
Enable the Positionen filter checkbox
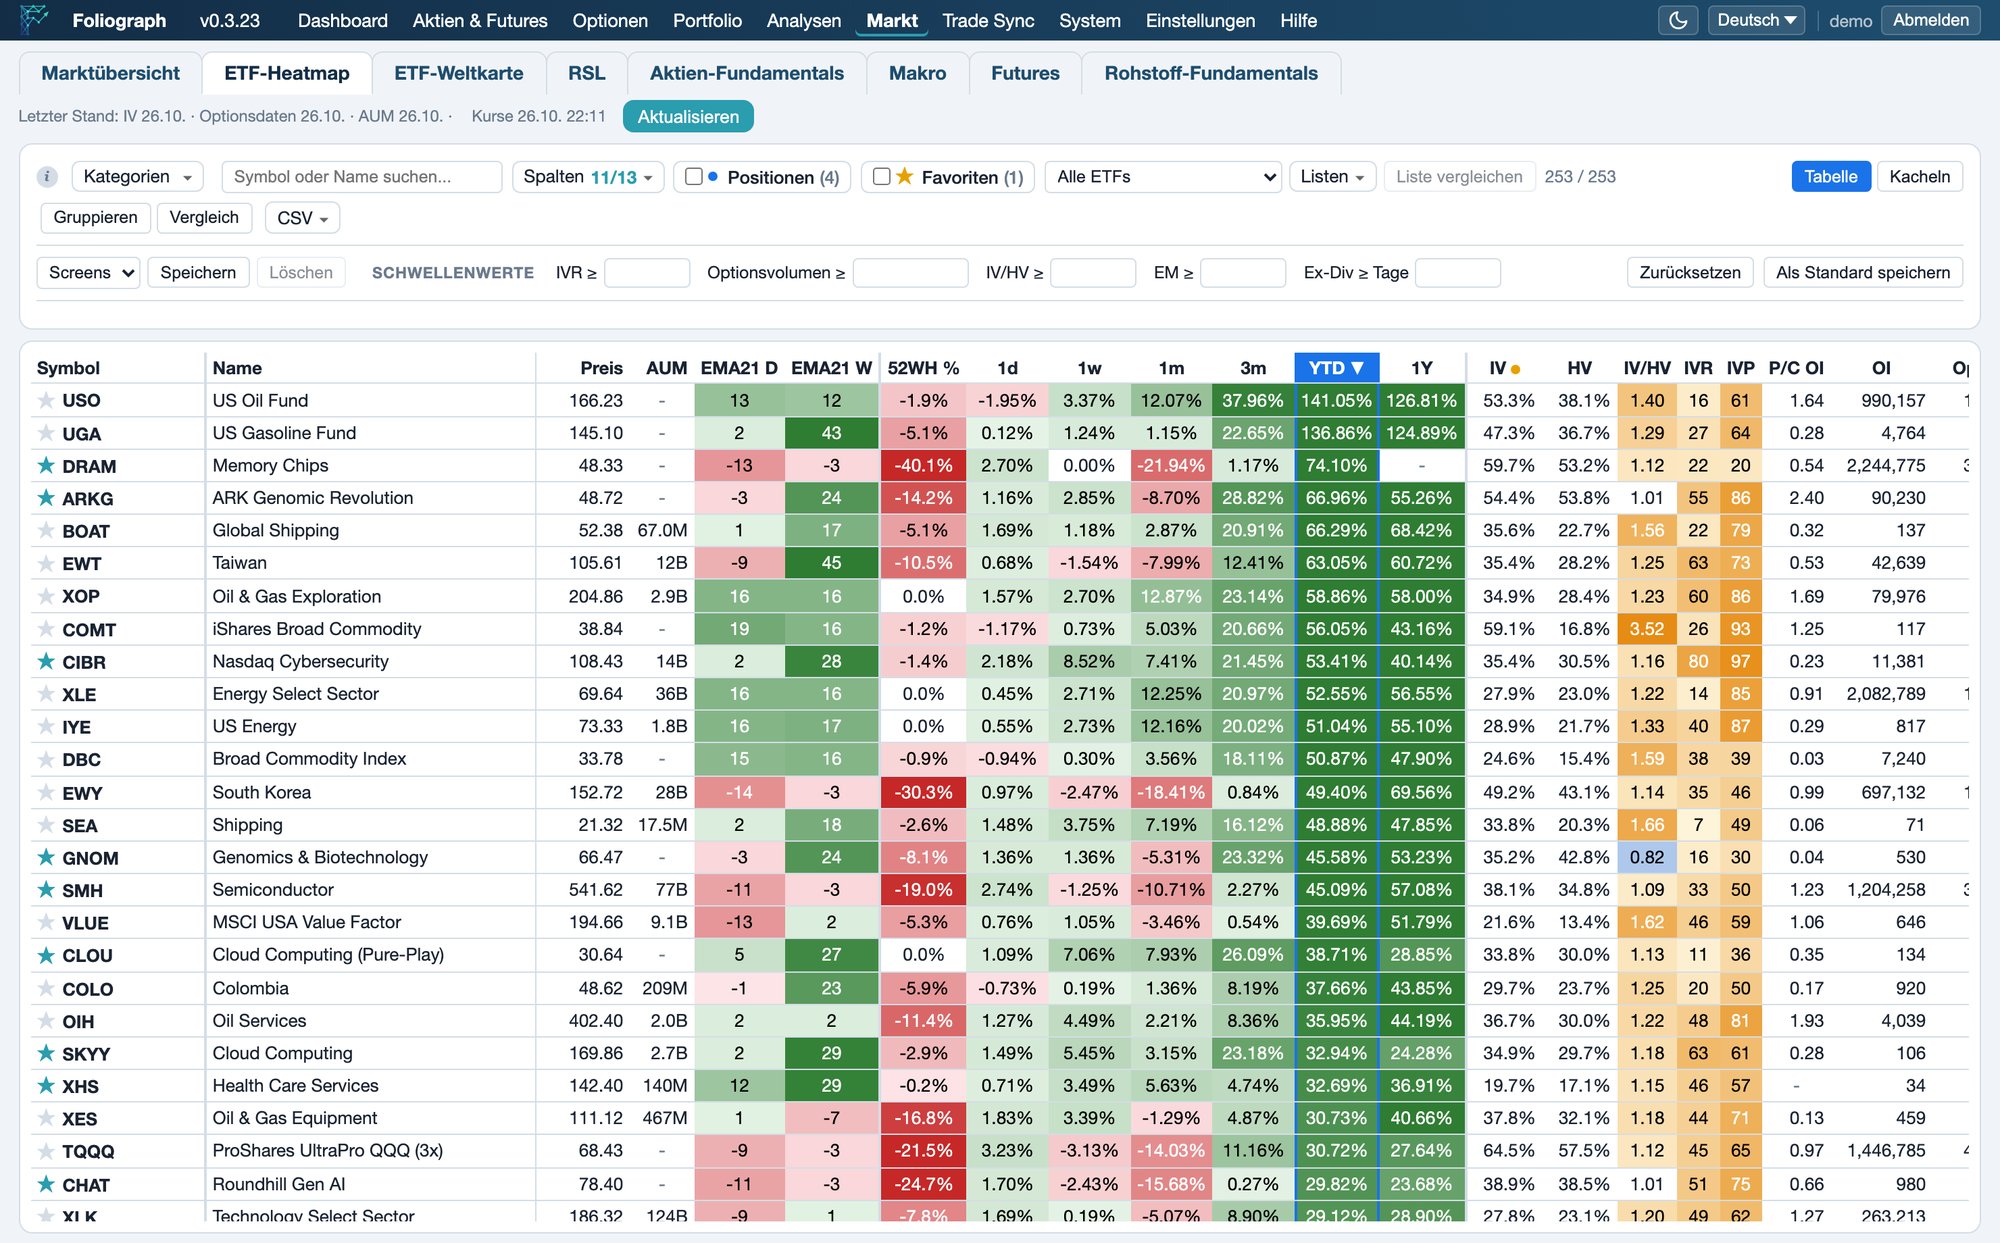[x=693, y=177]
